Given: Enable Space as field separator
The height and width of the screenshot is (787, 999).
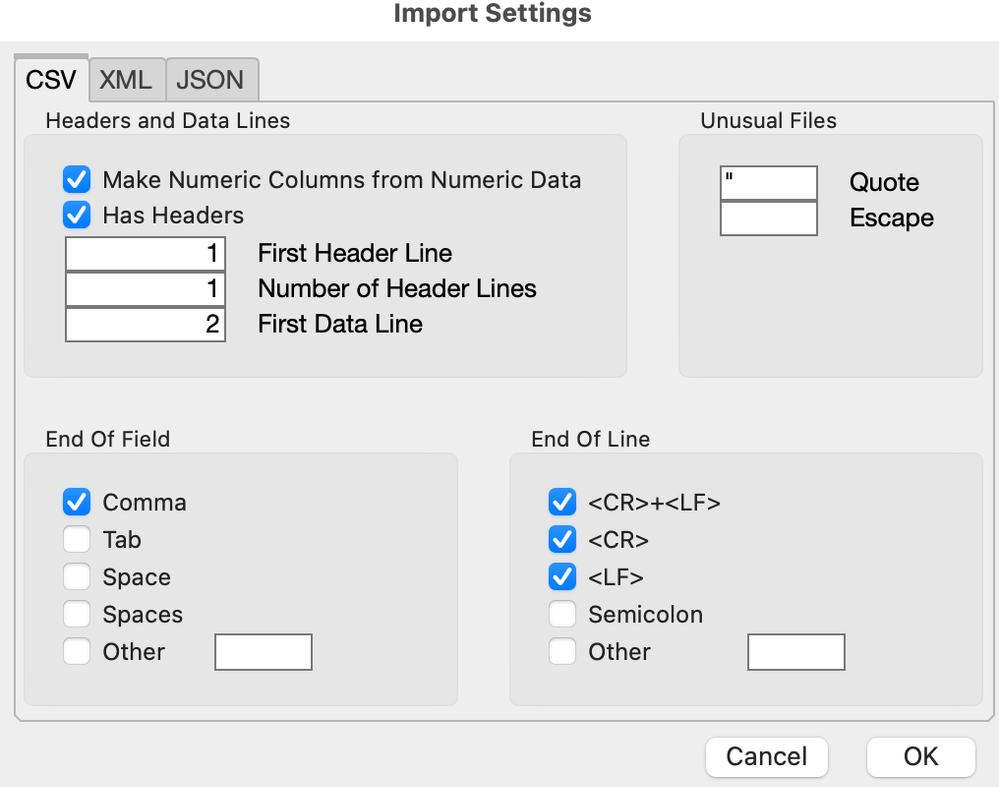Looking at the screenshot, I should (x=77, y=576).
